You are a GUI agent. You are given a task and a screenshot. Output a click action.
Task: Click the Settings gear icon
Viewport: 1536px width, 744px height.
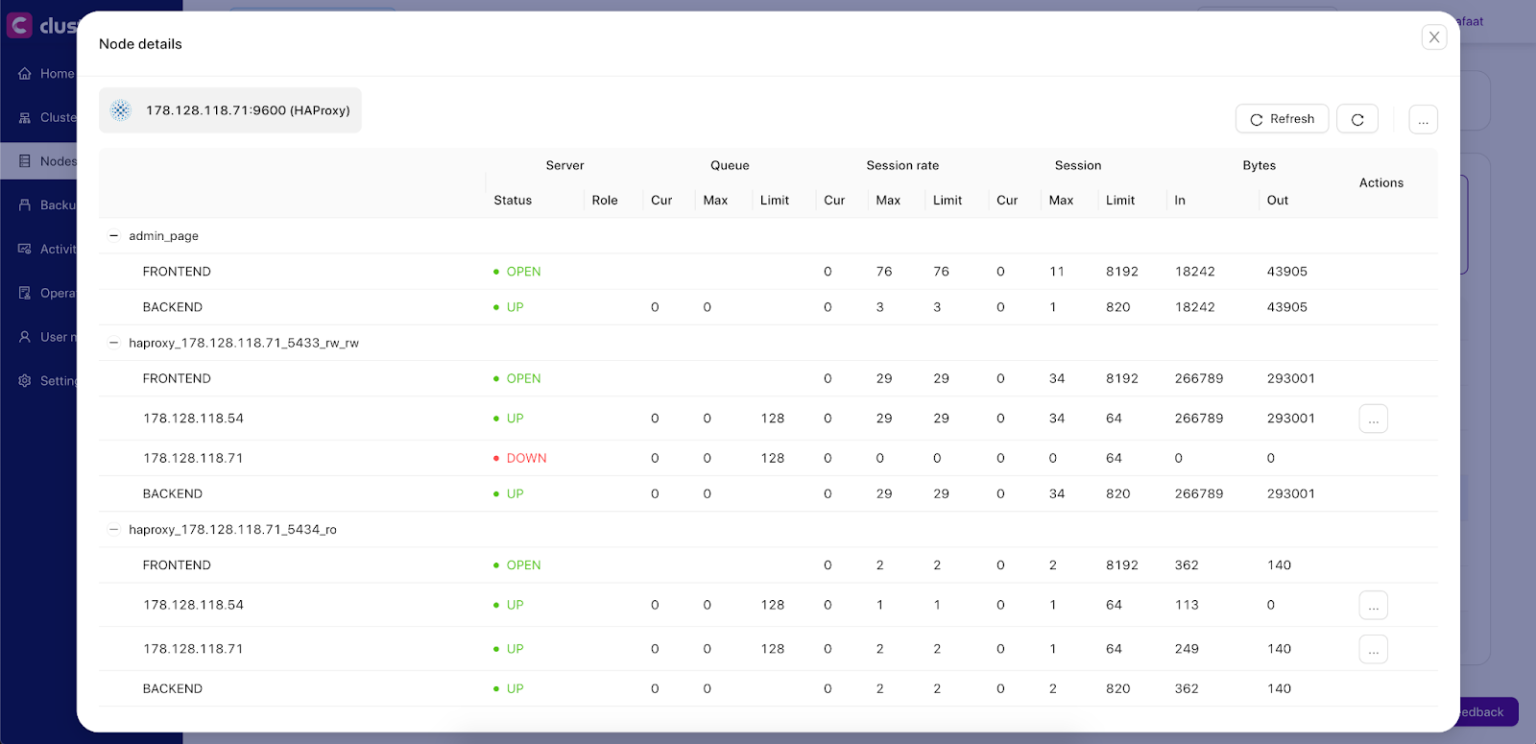[x=25, y=381]
